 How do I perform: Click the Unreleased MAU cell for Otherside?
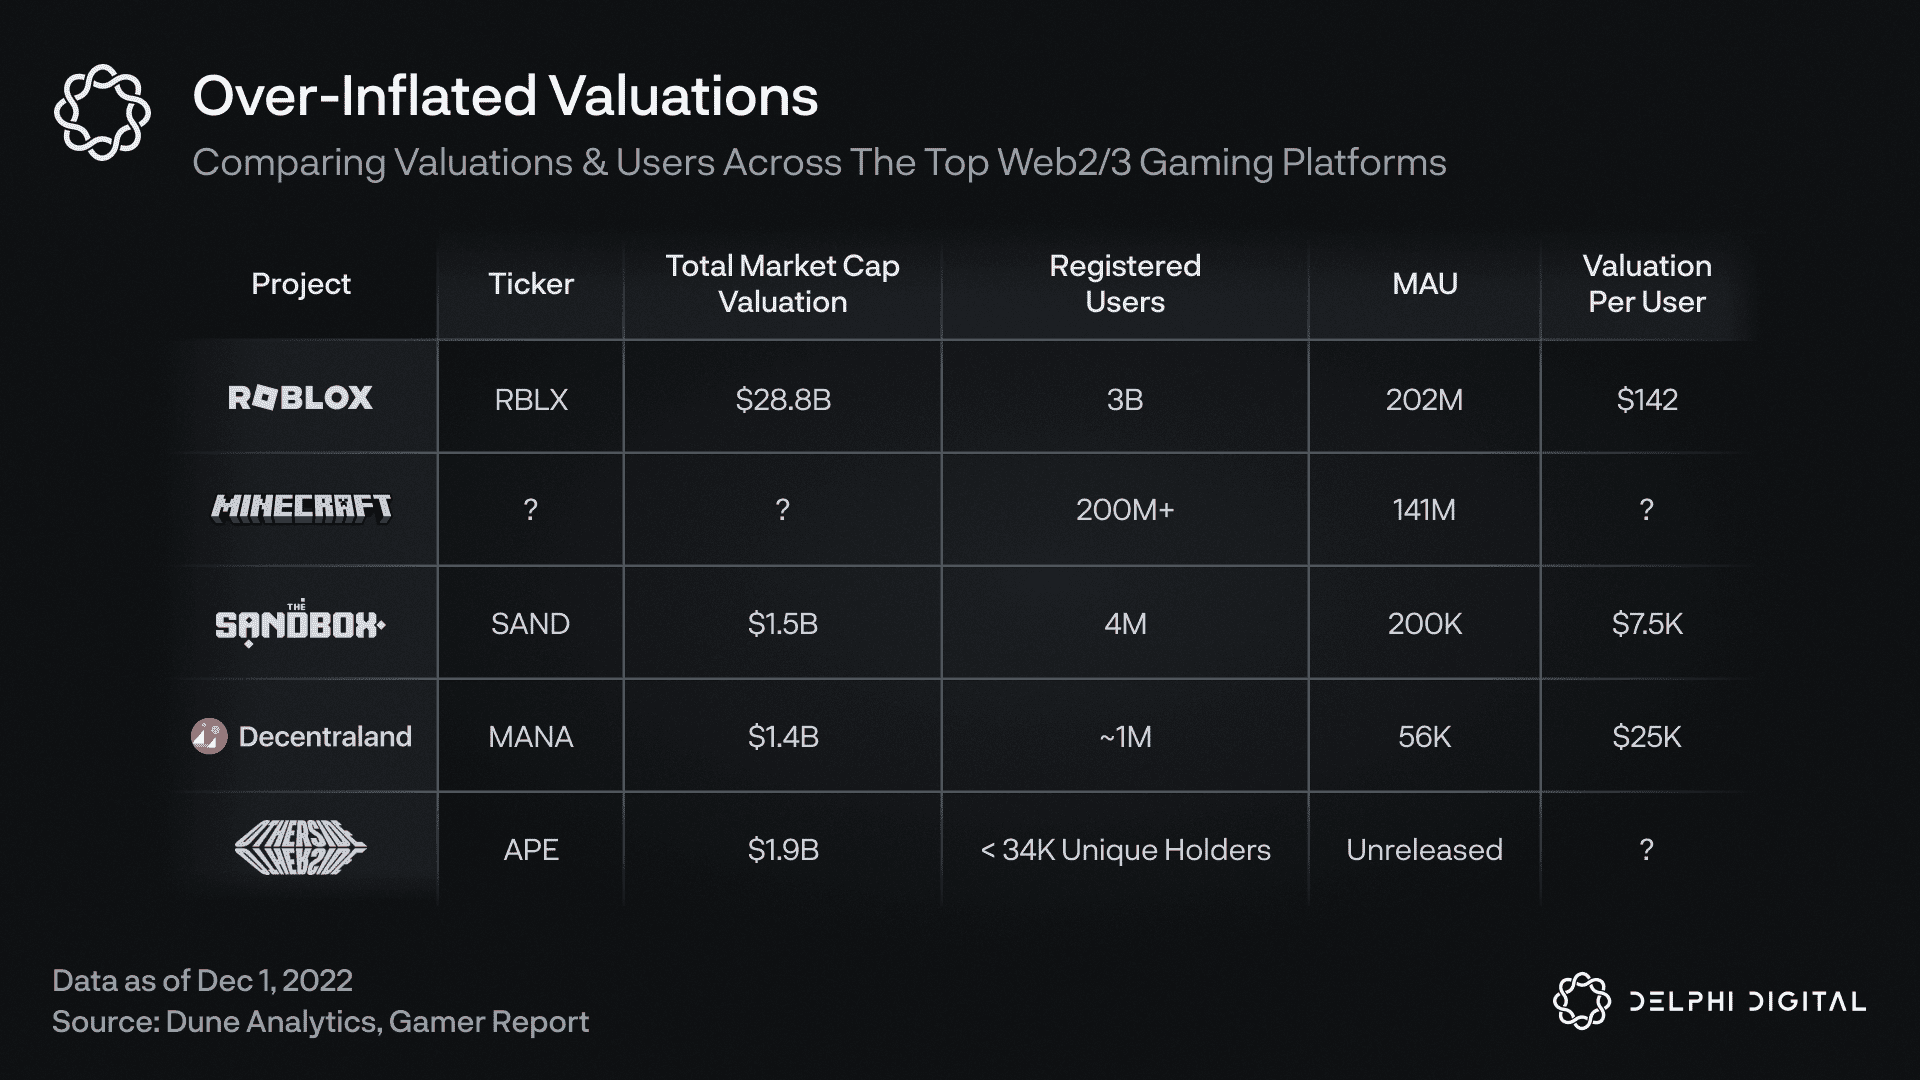1424,850
